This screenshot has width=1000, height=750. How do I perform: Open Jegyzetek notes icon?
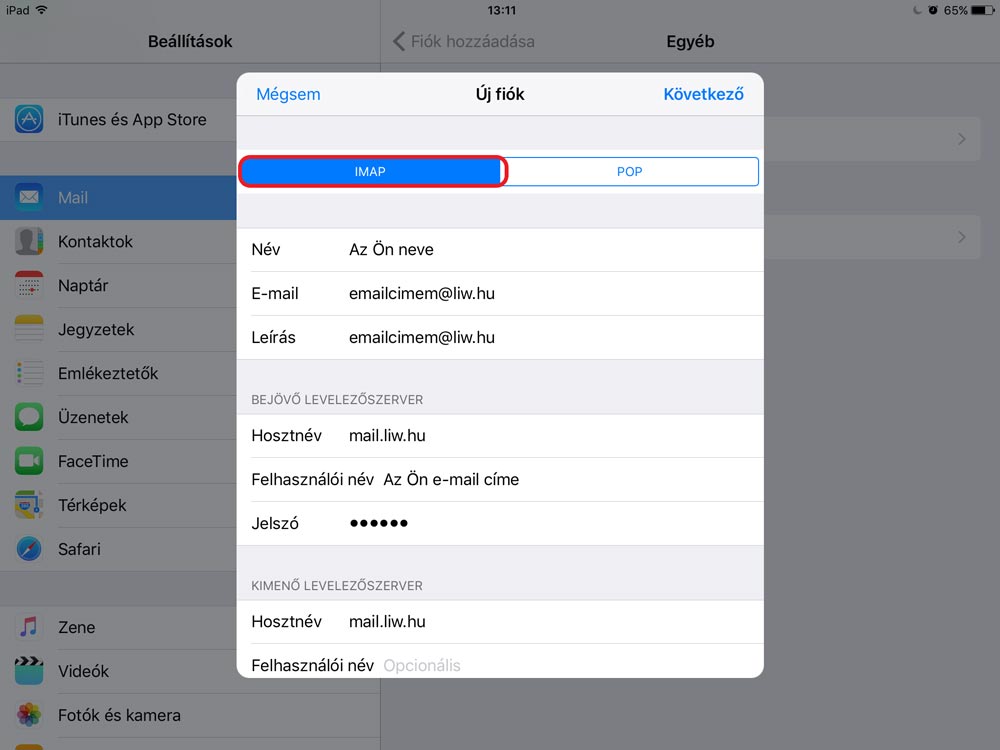click(29, 330)
